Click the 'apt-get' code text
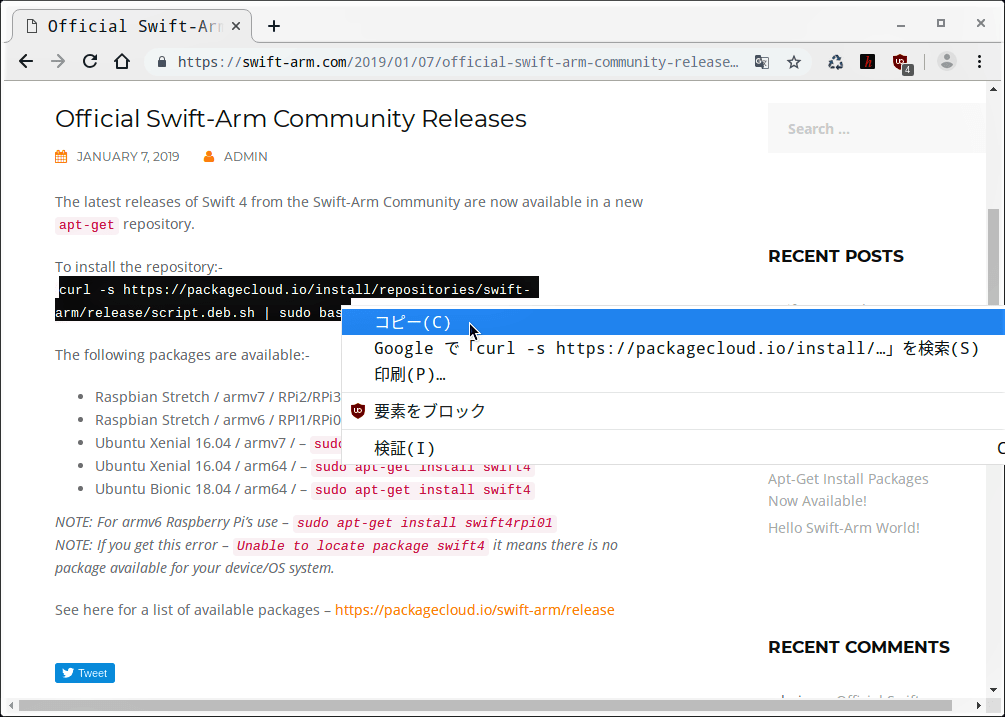 point(87,225)
